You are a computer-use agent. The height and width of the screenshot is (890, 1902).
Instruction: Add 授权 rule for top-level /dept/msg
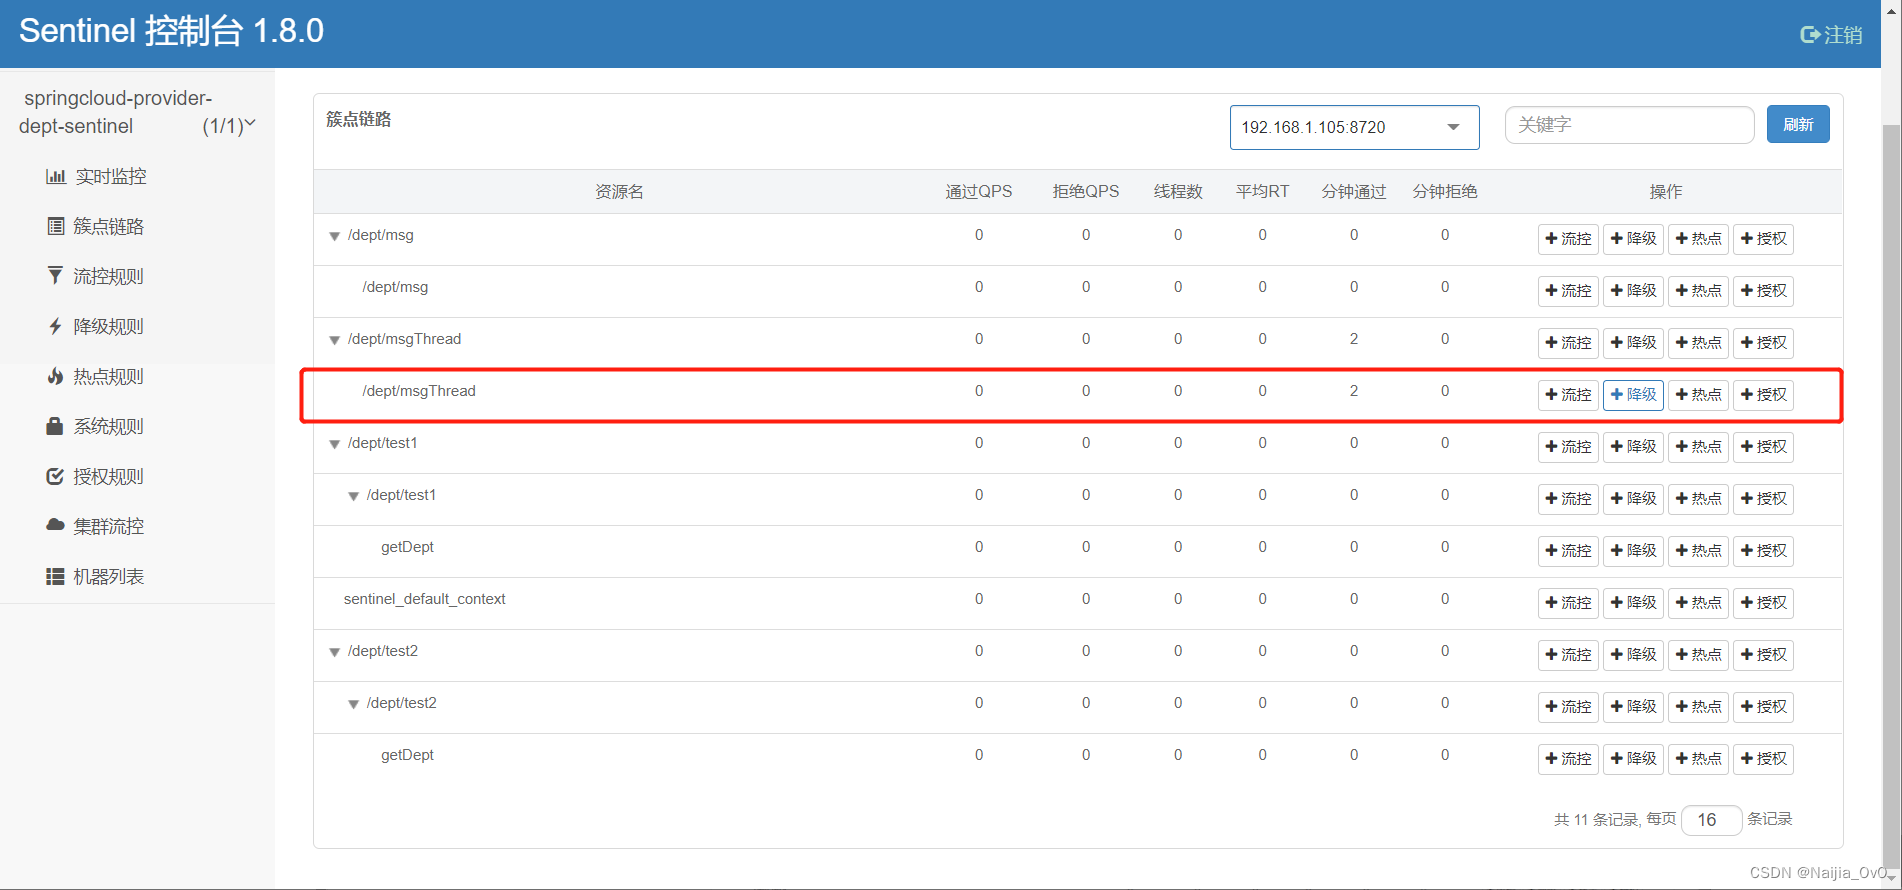click(1763, 239)
